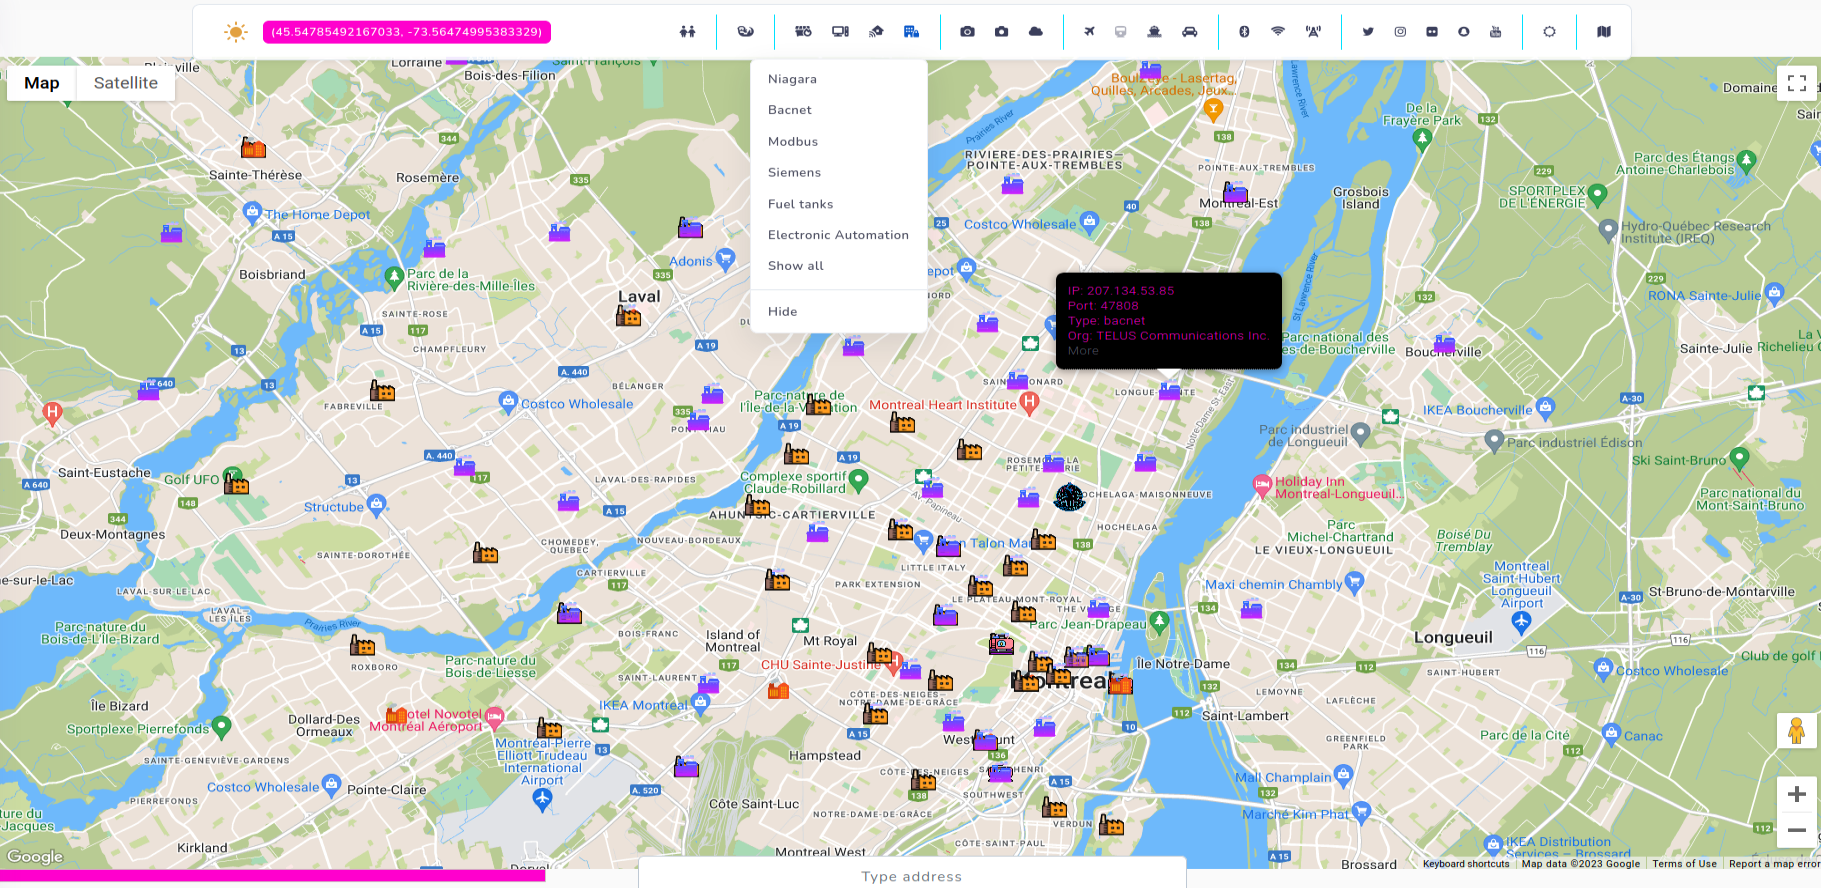Click the Google logo on map

(x=35, y=857)
